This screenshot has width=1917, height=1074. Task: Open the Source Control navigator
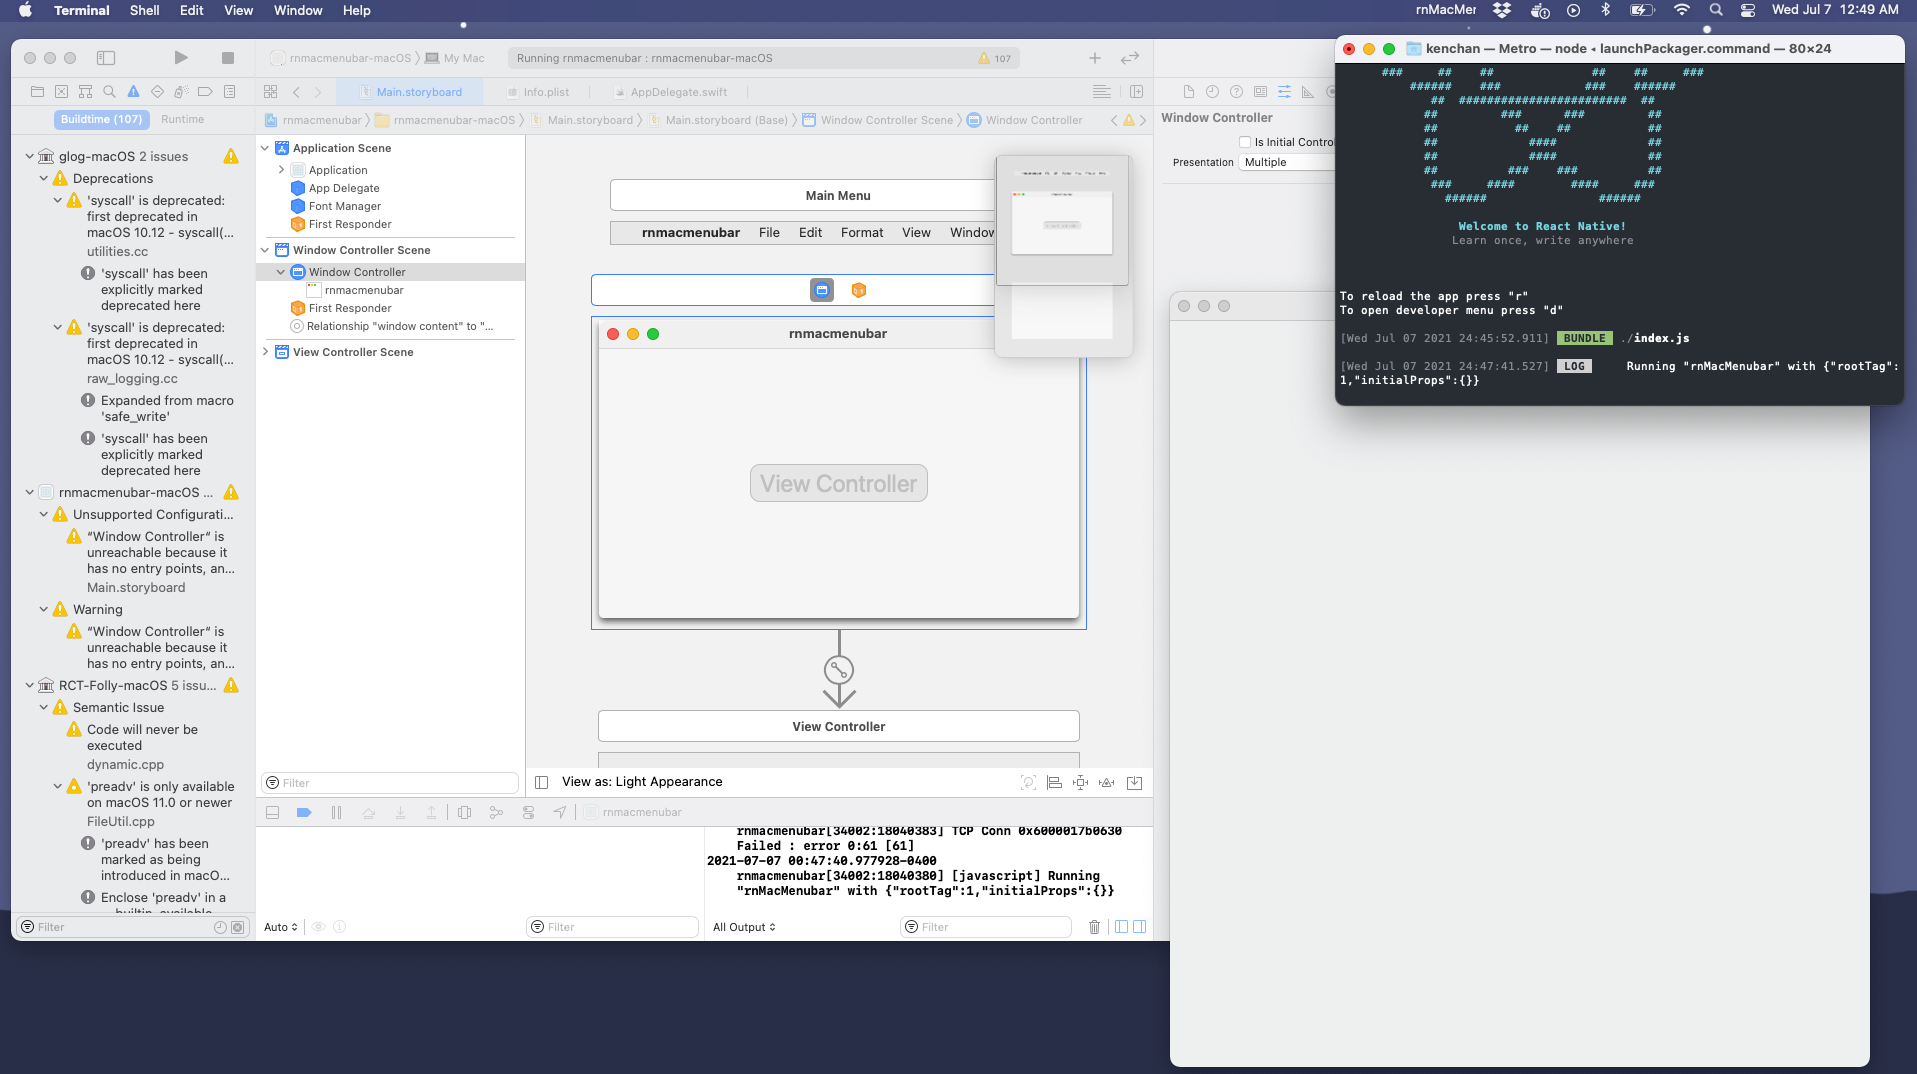pyautogui.click(x=61, y=91)
